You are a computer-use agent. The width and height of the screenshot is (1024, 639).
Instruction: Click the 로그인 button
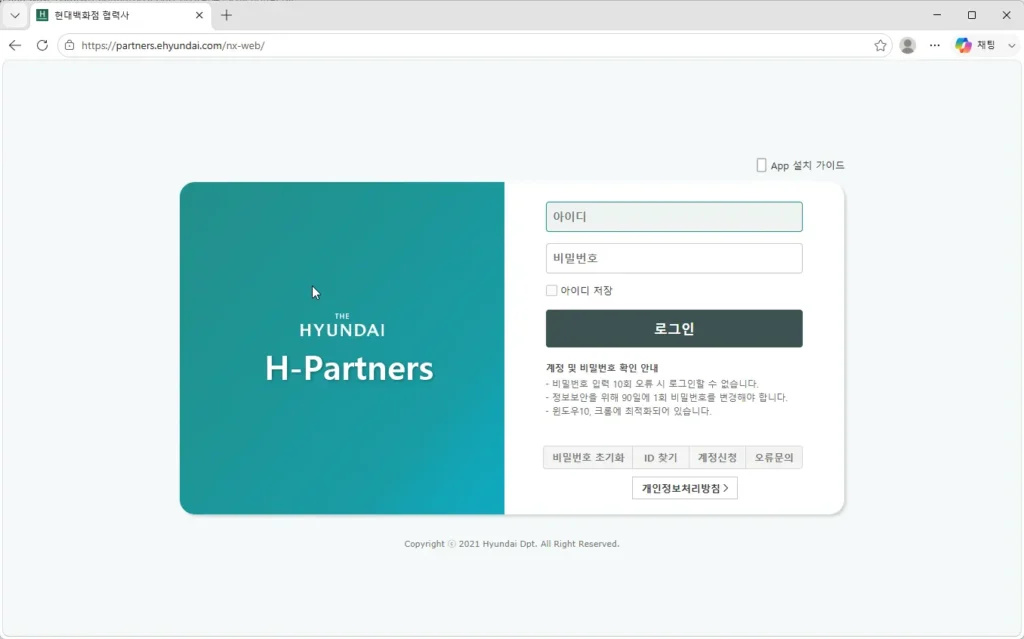tap(674, 329)
